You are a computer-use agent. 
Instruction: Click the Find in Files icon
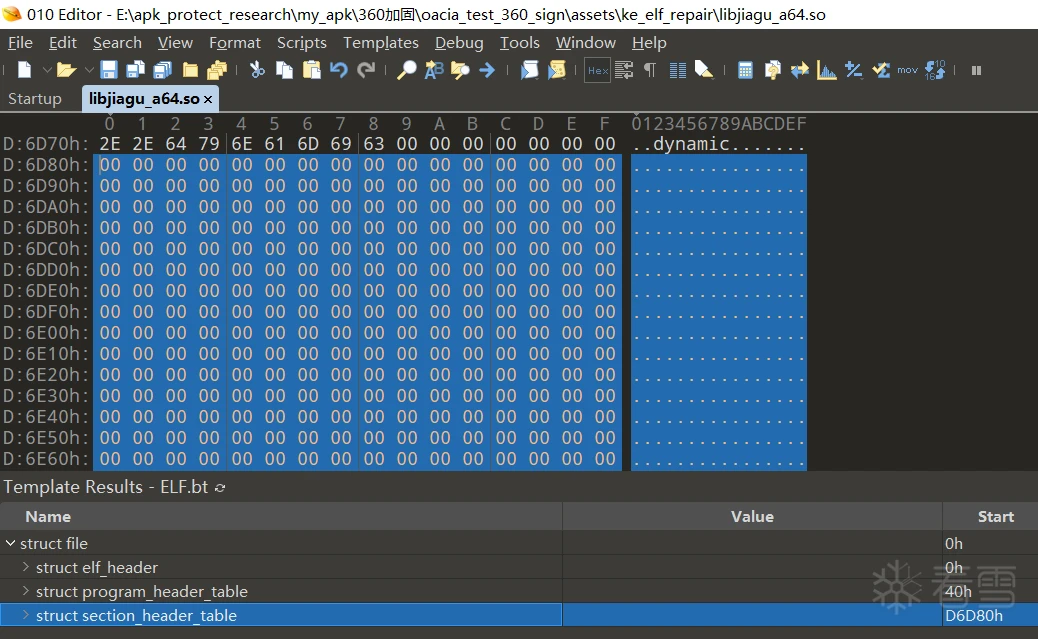(460, 70)
